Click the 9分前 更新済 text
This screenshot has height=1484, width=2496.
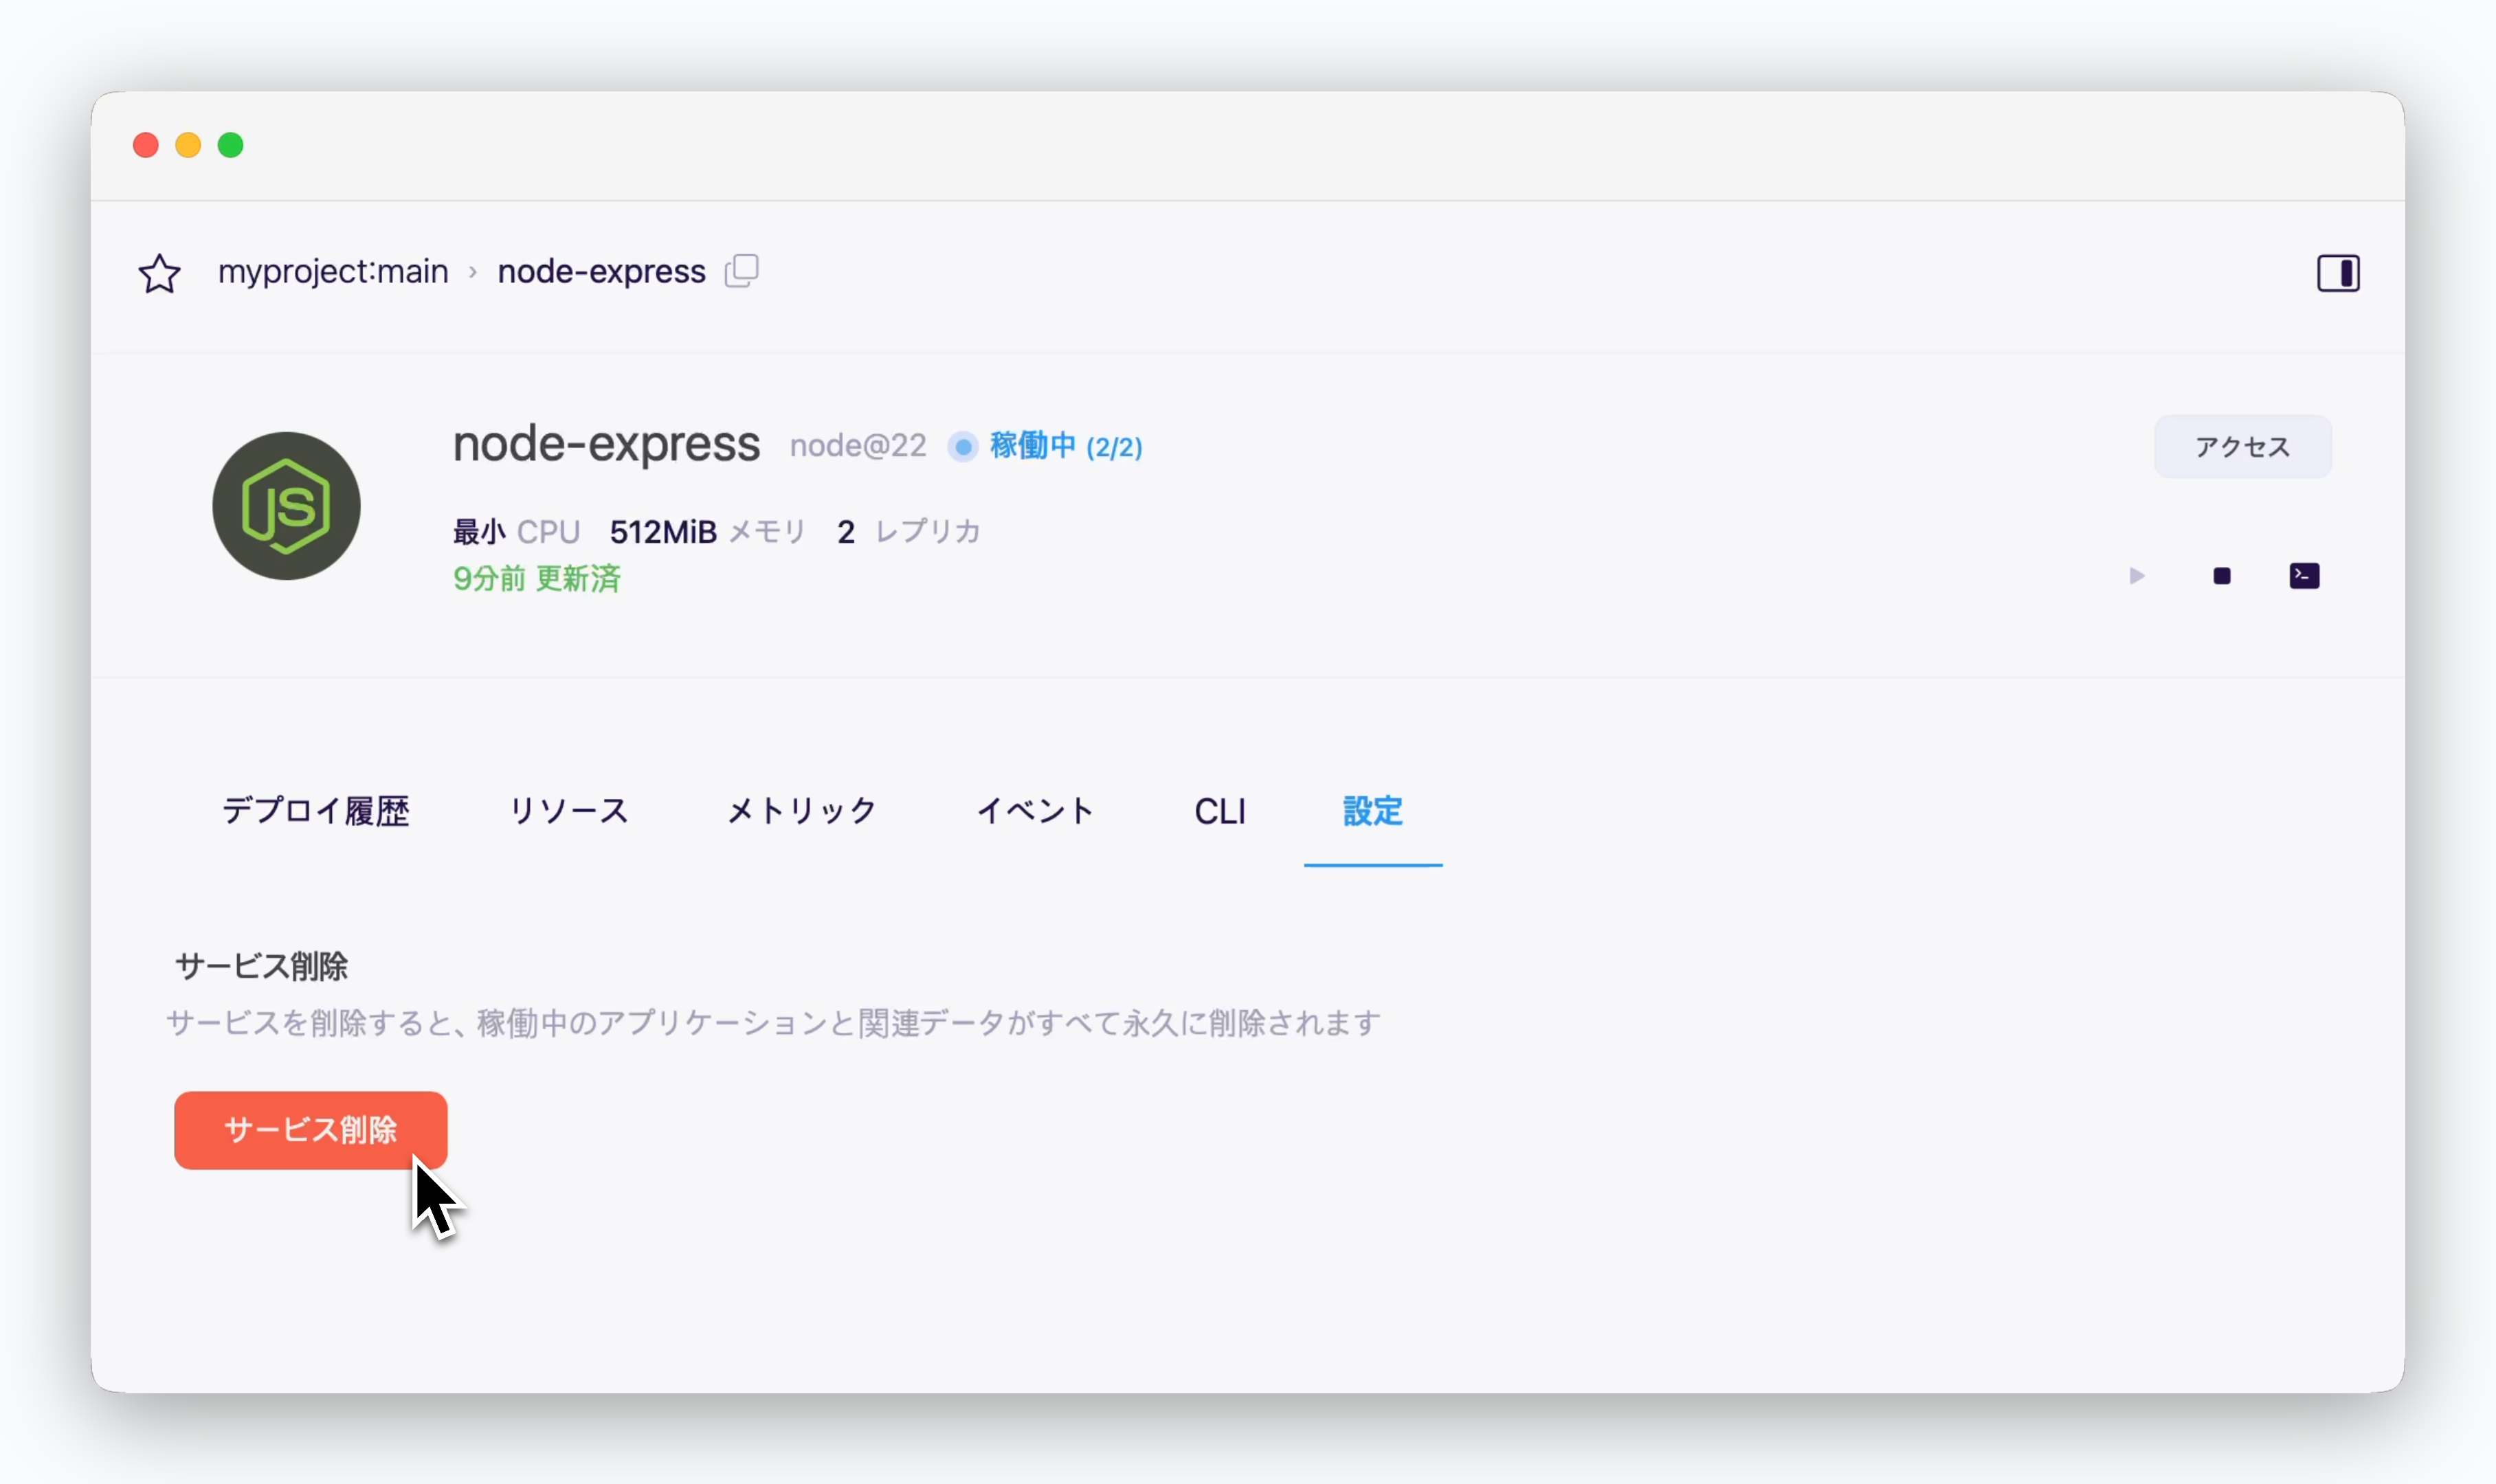[x=537, y=579]
